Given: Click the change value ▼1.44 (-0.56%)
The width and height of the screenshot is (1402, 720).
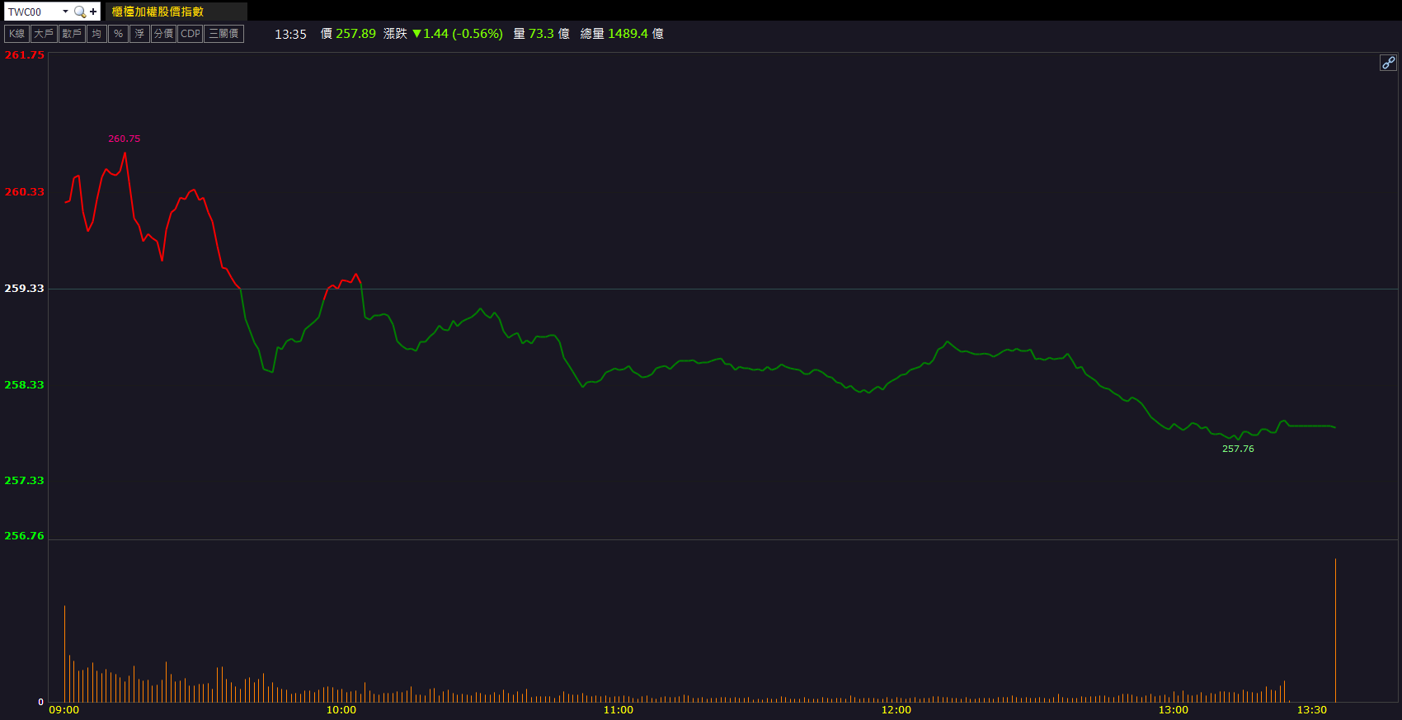Looking at the screenshot, I should point(457,34).
